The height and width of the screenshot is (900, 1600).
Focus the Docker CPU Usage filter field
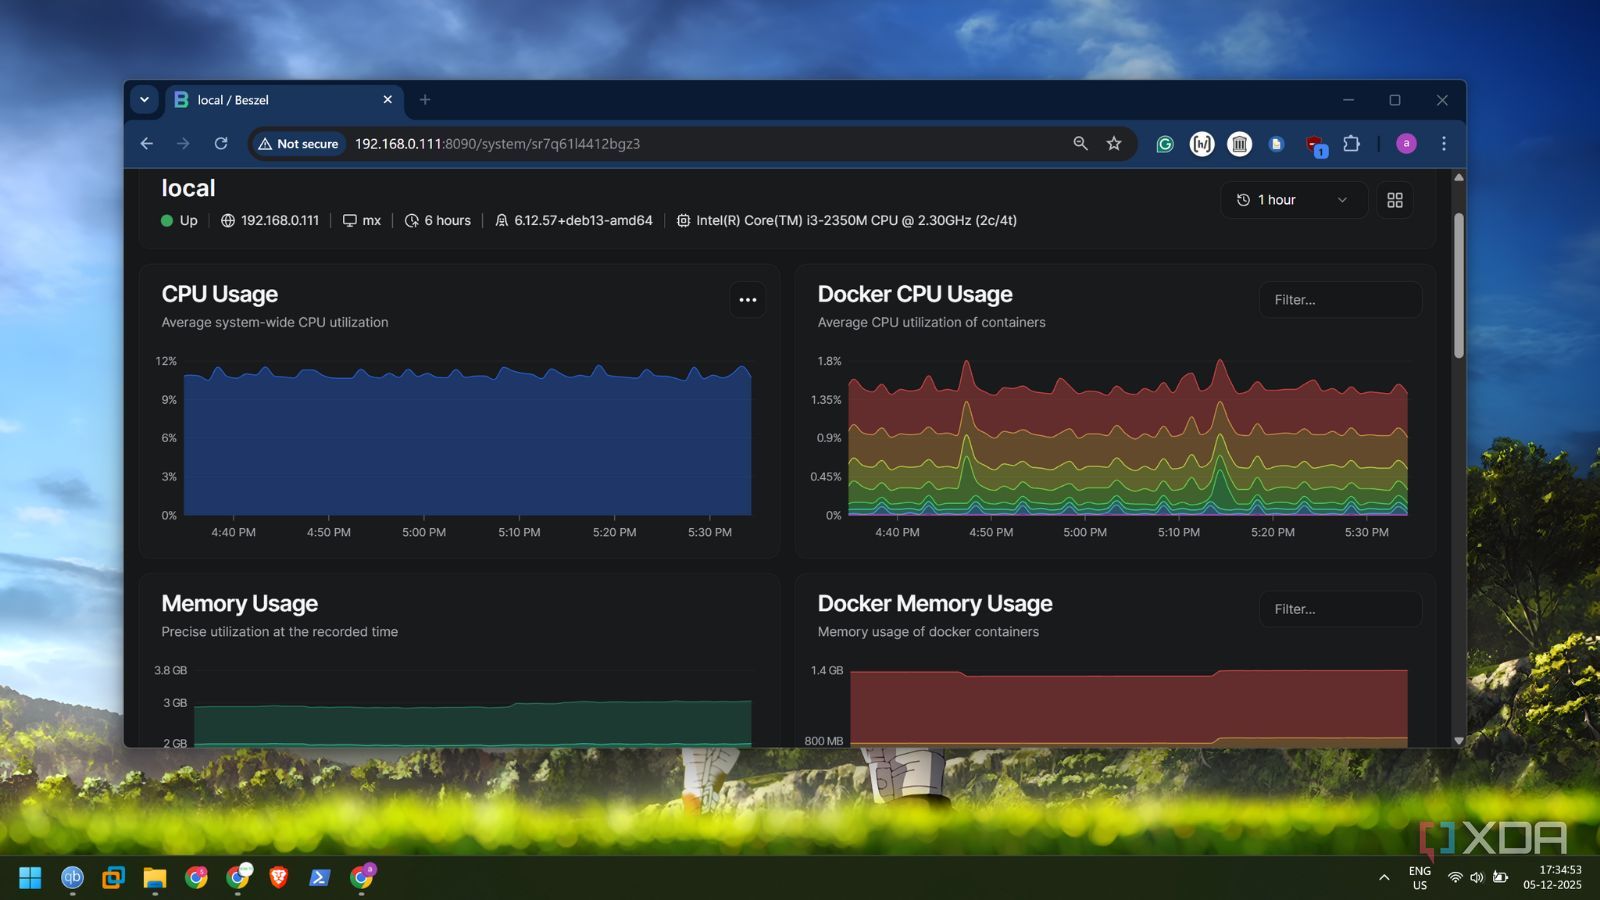(x=1340, y=300)
